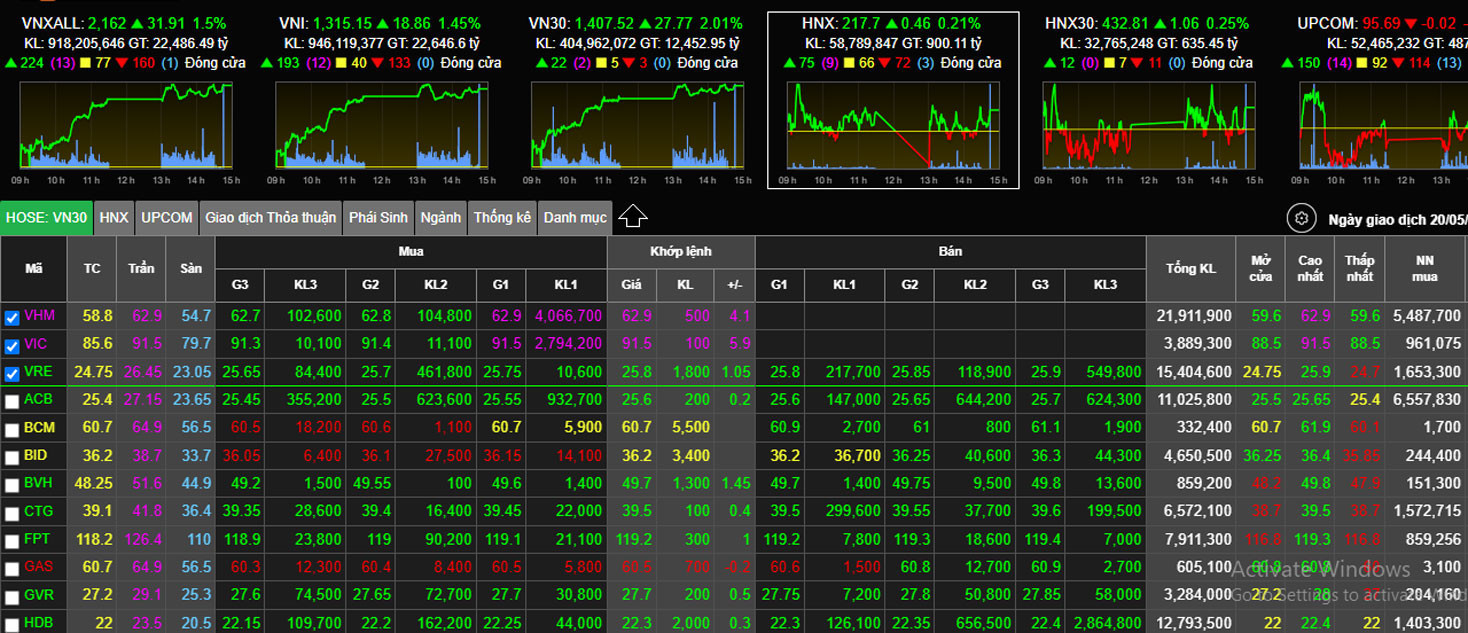
Task: Sort by Tổng KL column header
Action: [x=1190, y=269]
